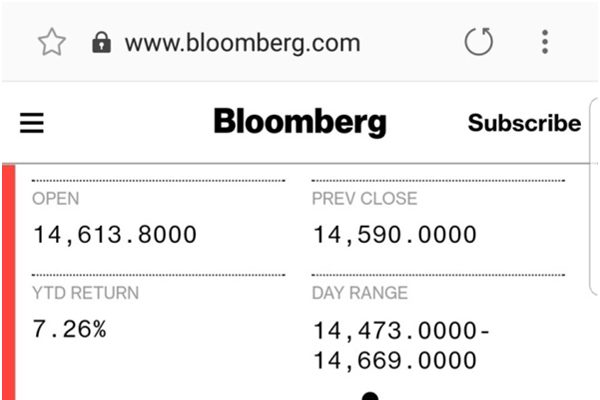Click the red vertical bar on left

(9, 280)
